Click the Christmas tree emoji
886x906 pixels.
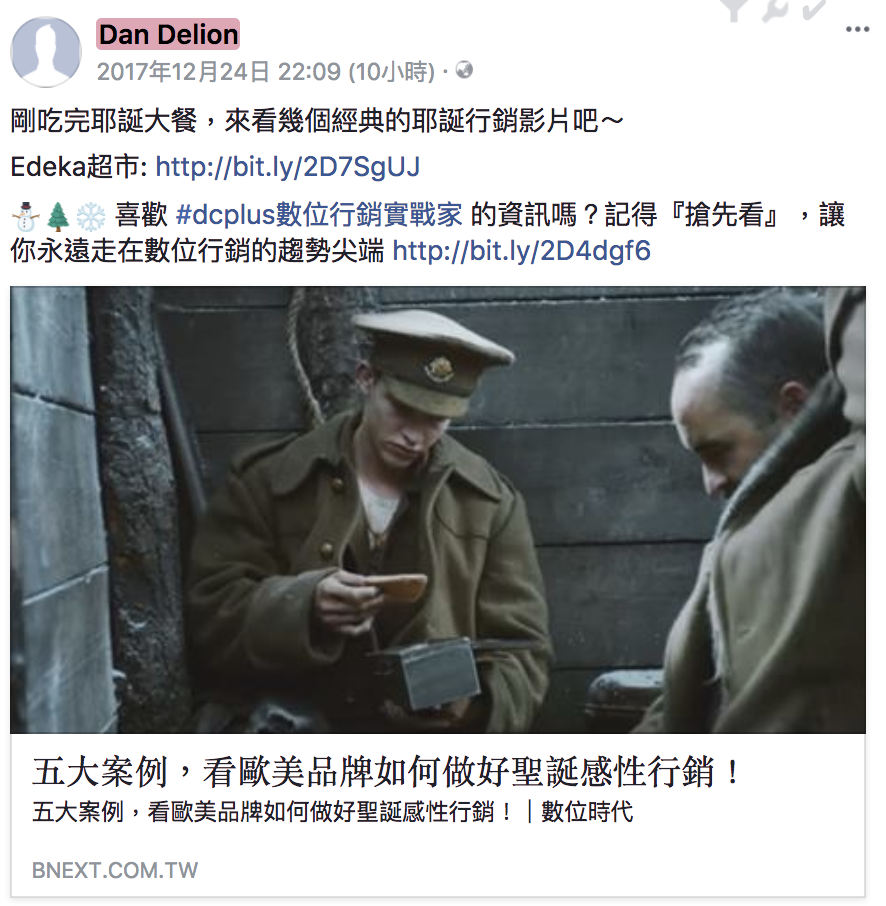click(x=58, y=216)
